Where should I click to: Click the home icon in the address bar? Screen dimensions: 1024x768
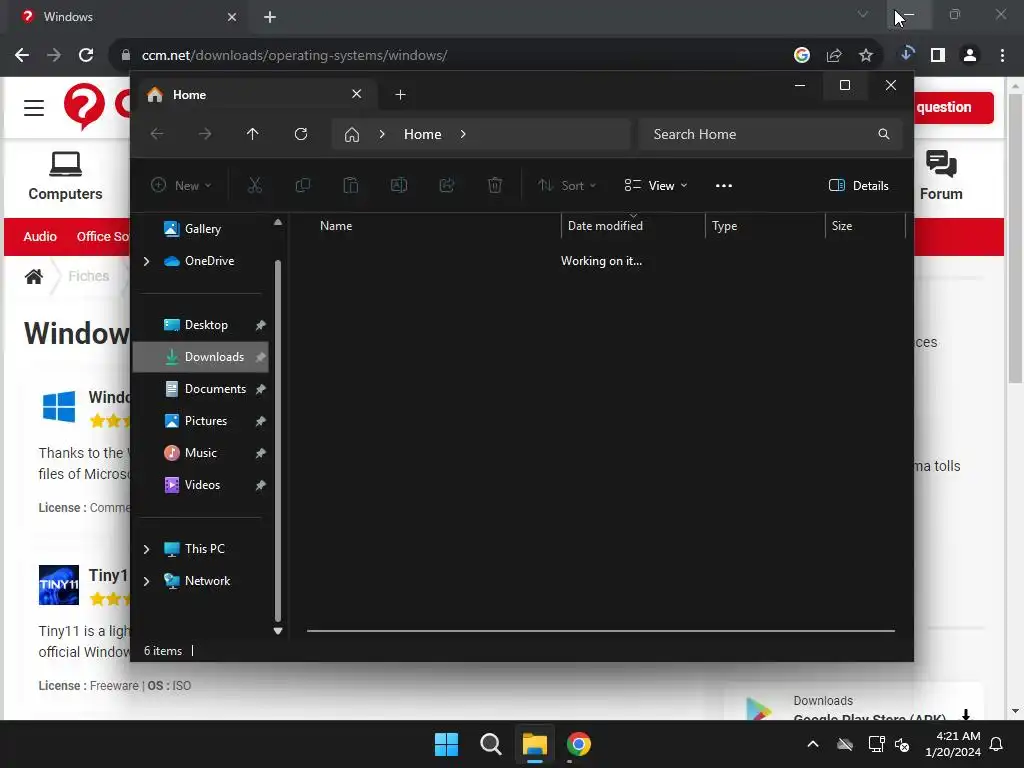click(352, 134)
